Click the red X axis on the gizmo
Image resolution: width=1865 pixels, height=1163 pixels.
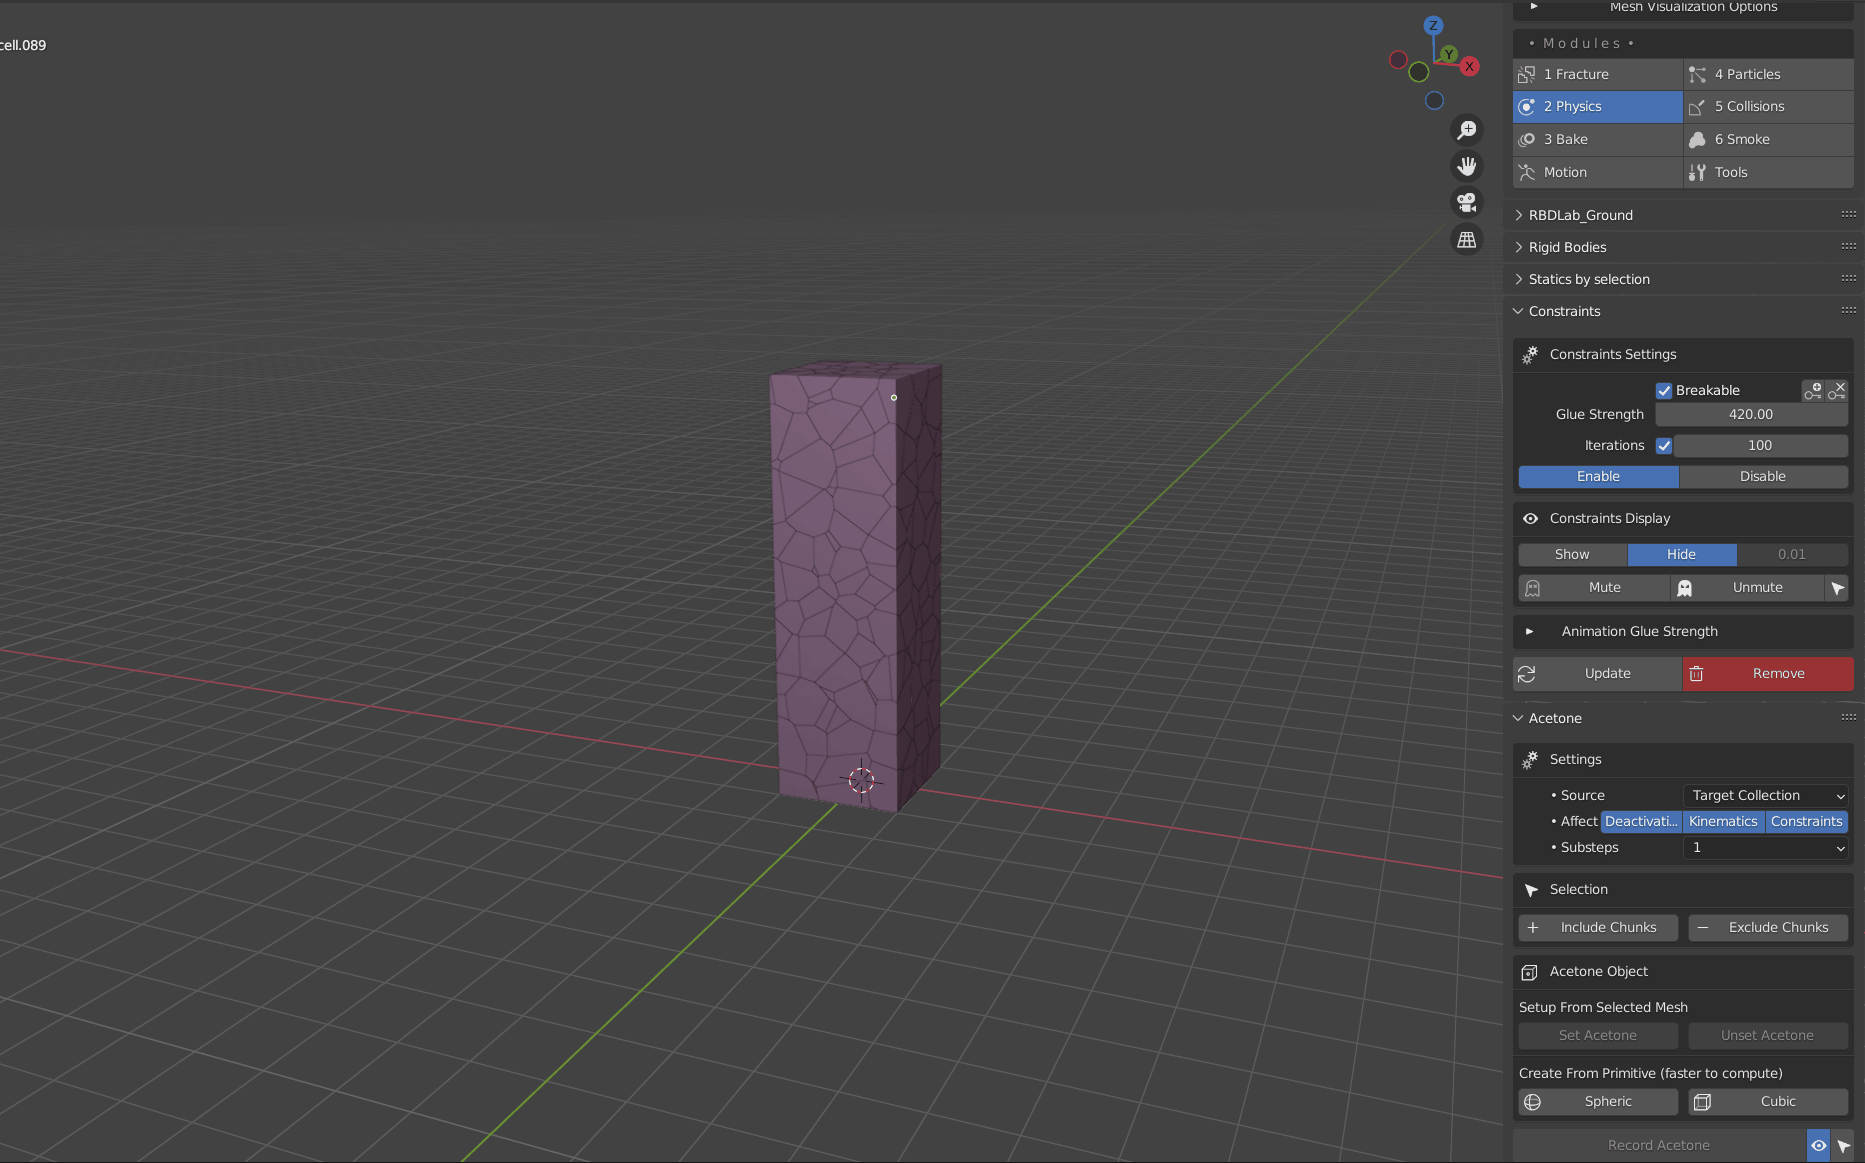click(x=1469, y=66)
